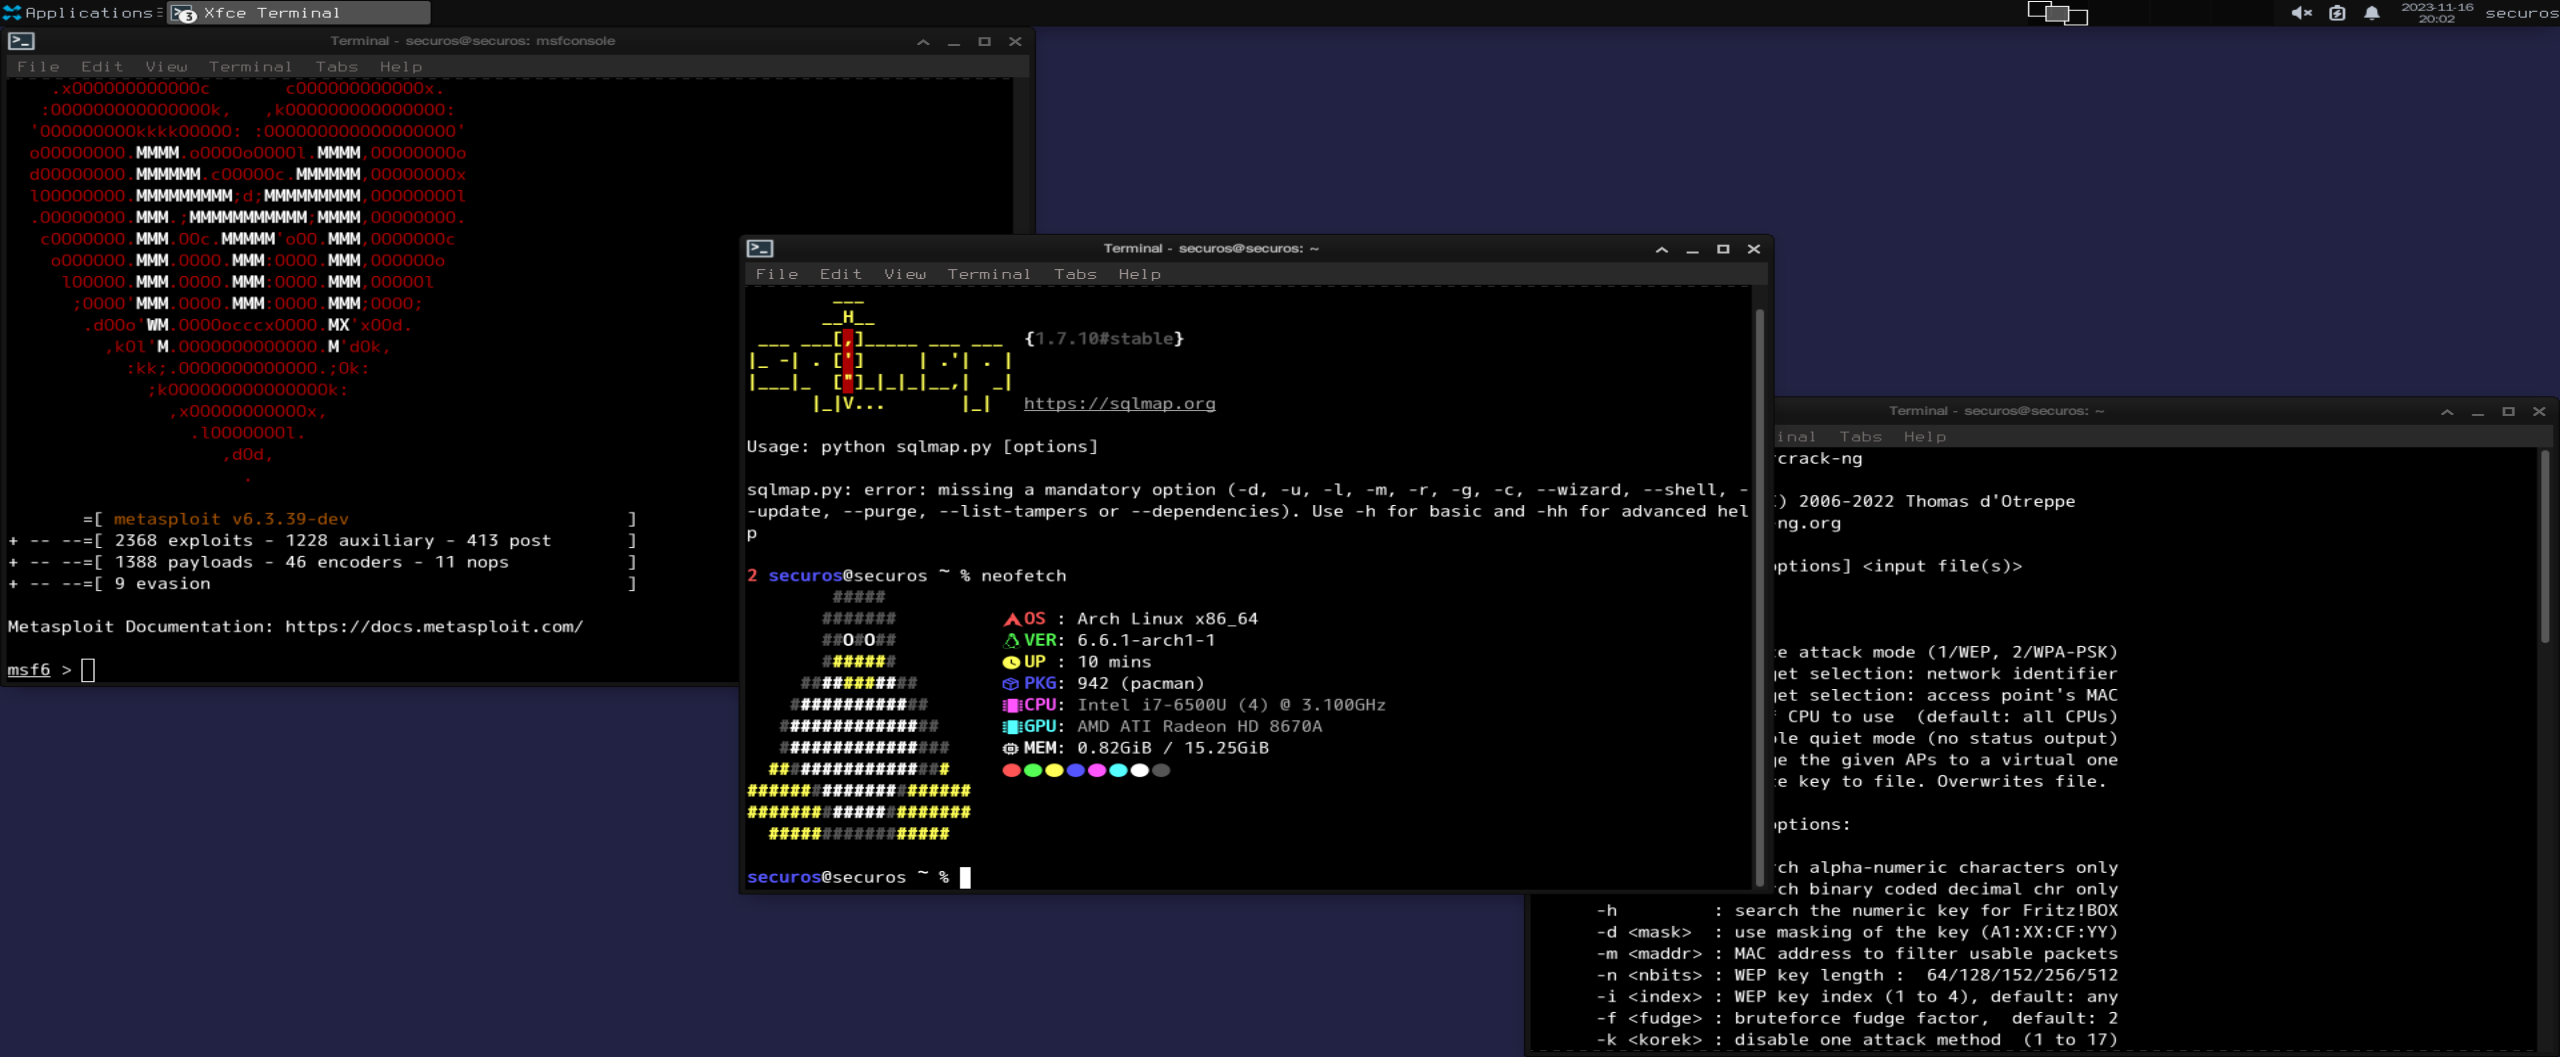Maximize the msfconsole terminal window
This screenshot has height=1057, width=2560.
click(984, 41)
